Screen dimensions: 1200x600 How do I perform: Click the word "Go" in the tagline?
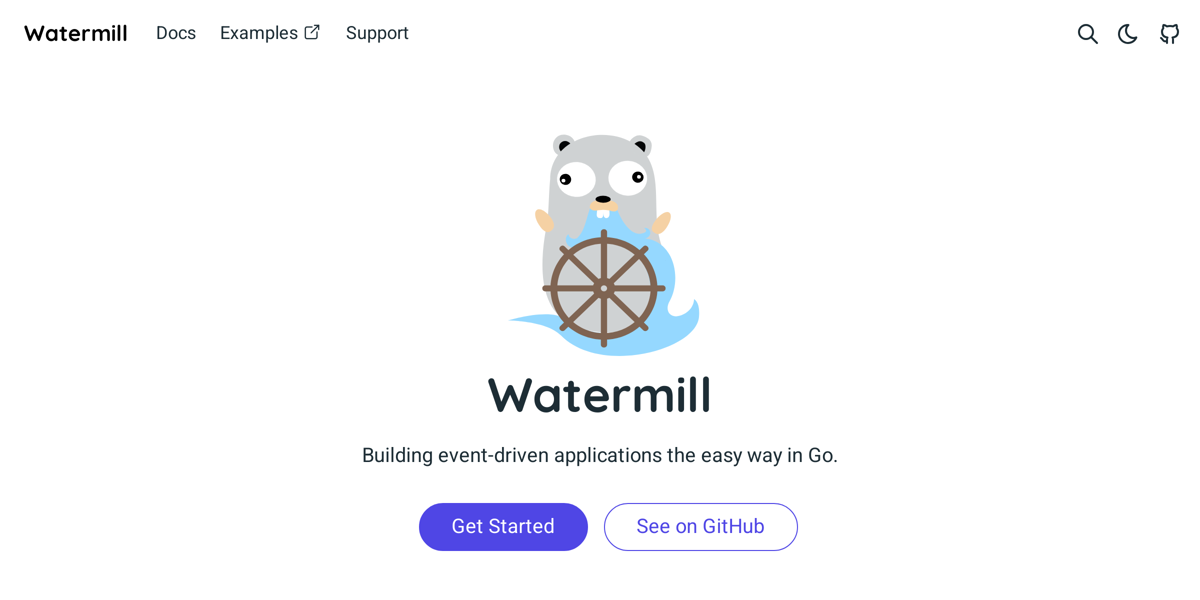click(820, 455)
